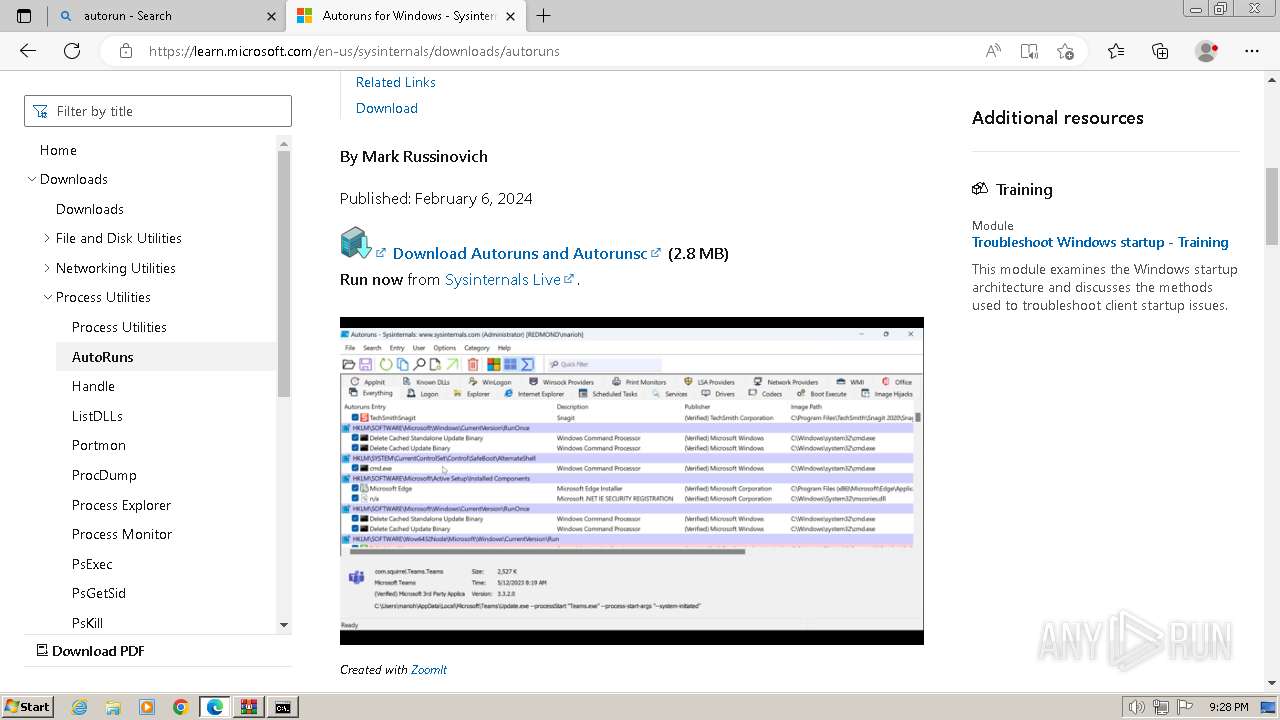Click the page vertical scrollbar thumb
The image size is (1280, 720).
click(1272, 206)
